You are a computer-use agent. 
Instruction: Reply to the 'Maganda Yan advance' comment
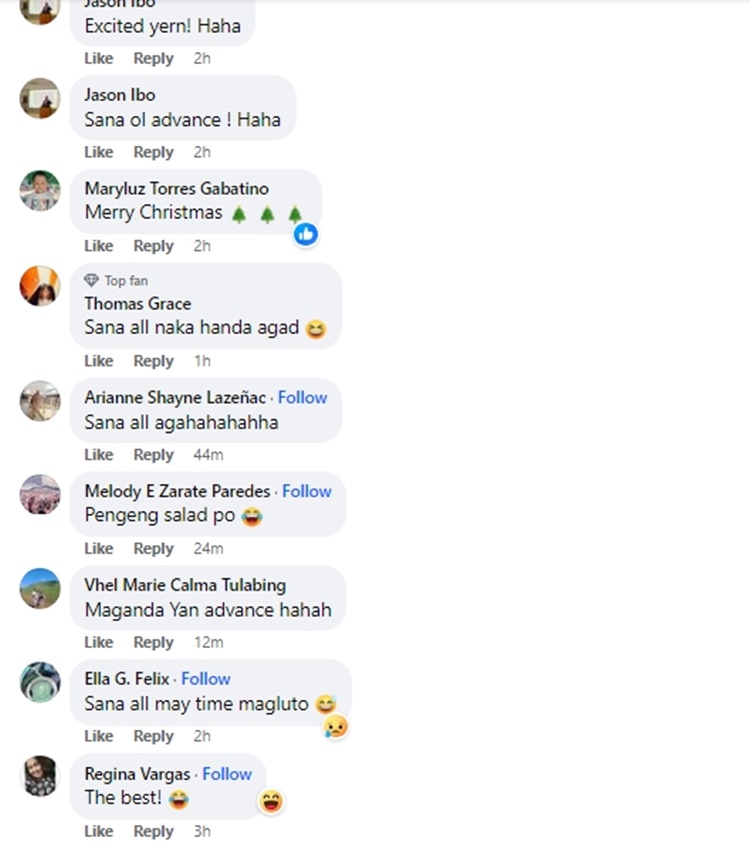click(153, 642)
